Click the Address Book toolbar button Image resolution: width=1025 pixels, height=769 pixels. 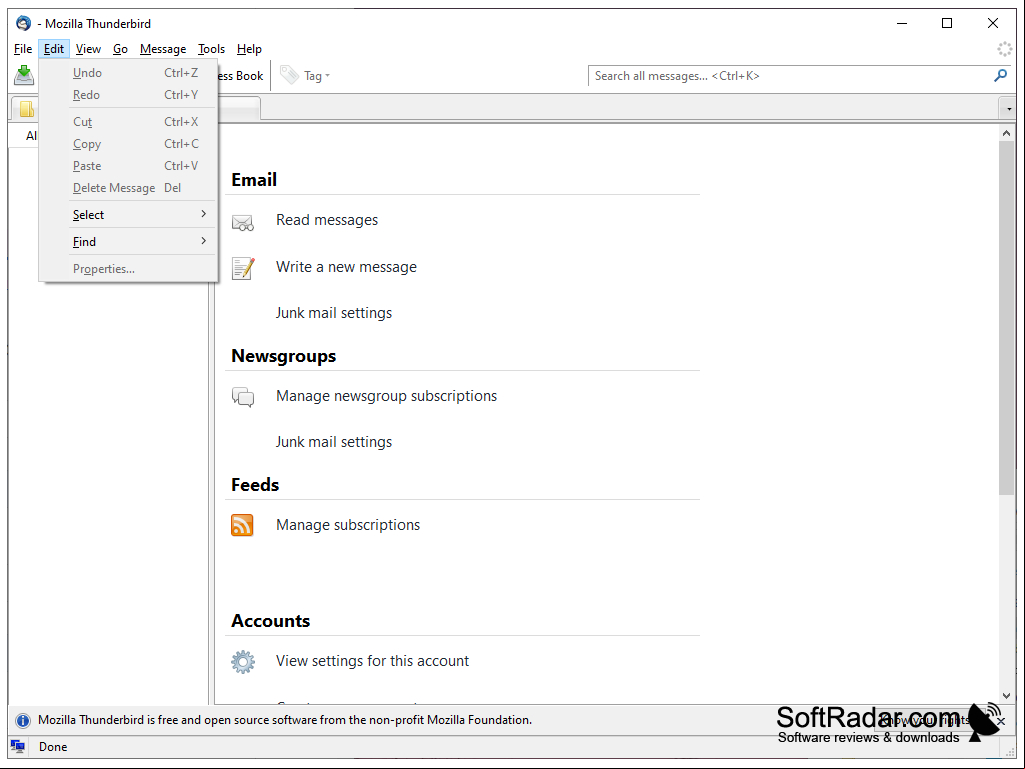241,76
